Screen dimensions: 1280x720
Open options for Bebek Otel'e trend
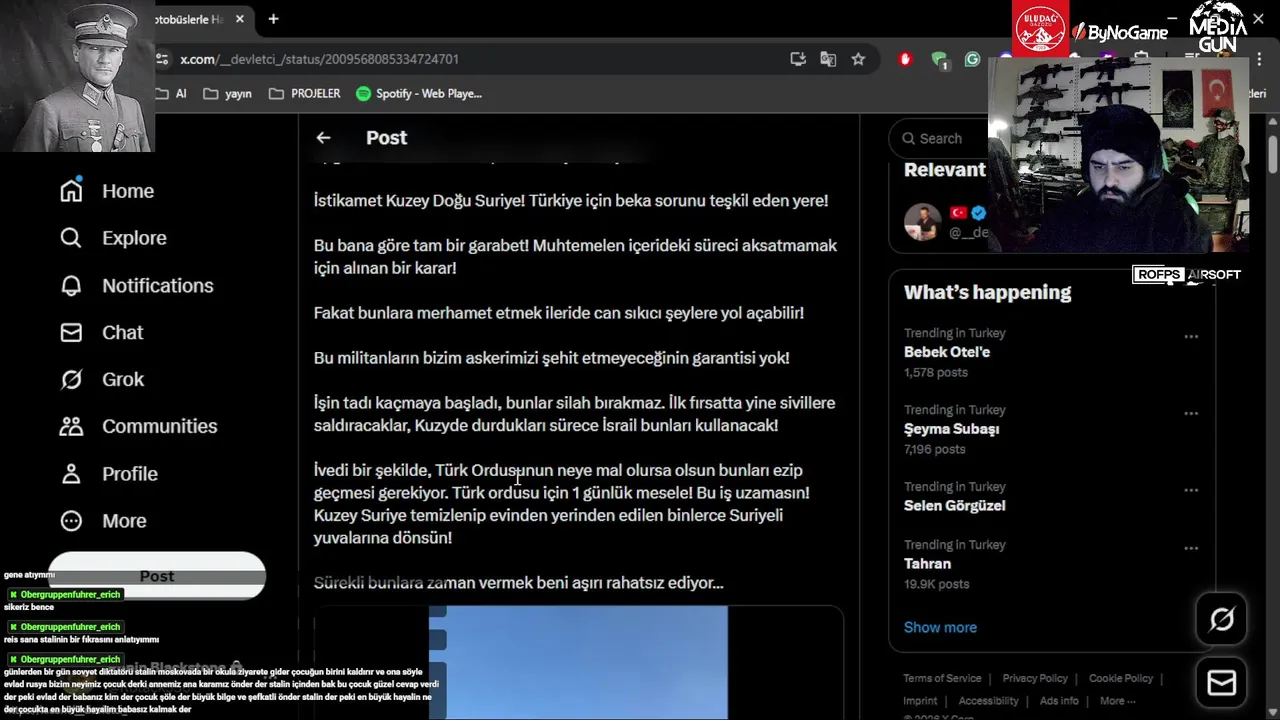[x=1191, y=337]
